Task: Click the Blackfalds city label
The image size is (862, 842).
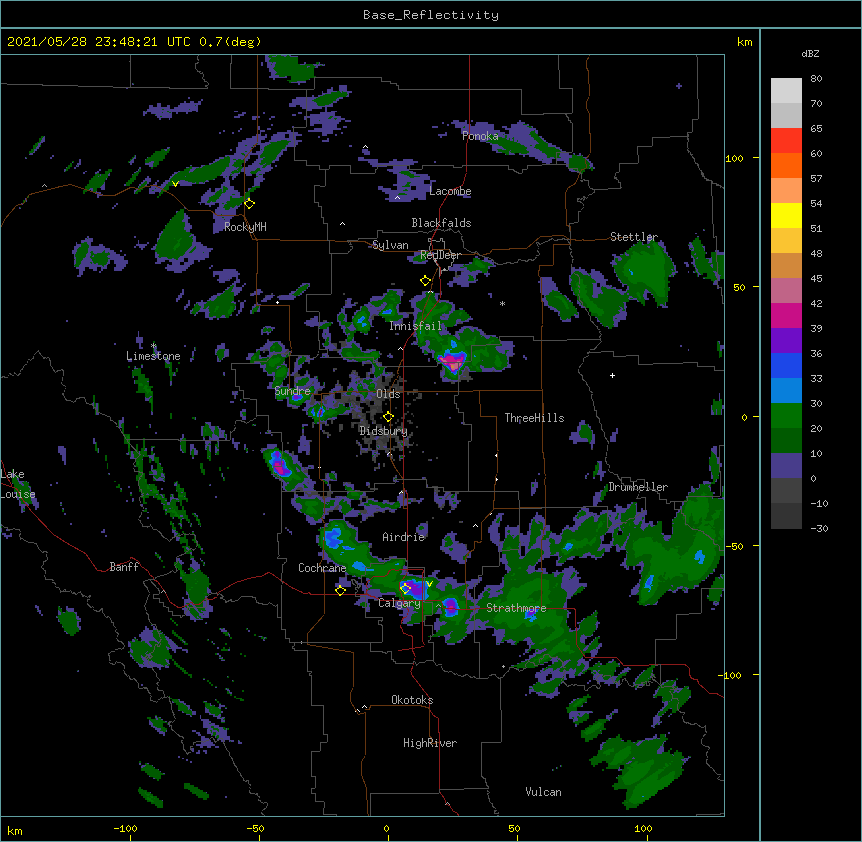Action: [441, 223]
